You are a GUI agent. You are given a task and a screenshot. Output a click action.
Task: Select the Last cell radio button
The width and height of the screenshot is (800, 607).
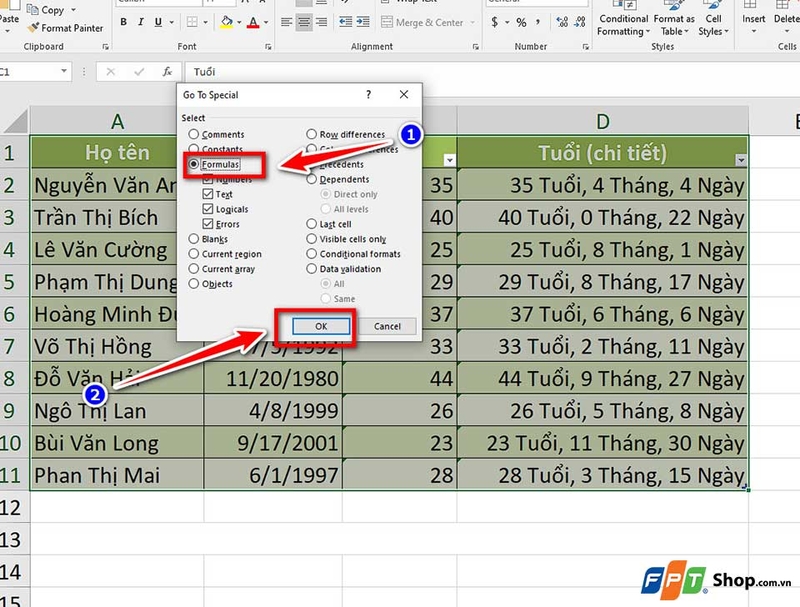click(x=310, y=224)
